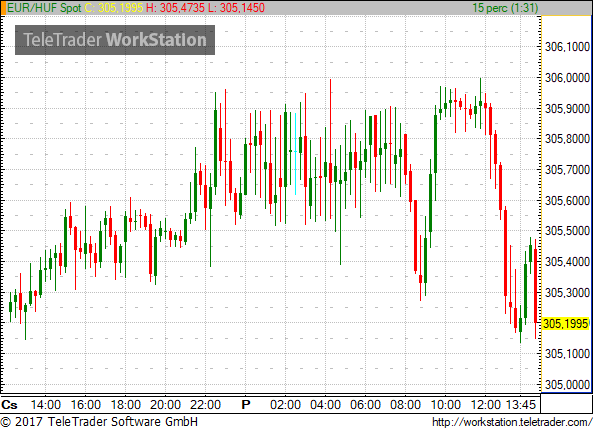
Task: Click the 305,0000 price axis label
Action: click(x=567, y=385)
